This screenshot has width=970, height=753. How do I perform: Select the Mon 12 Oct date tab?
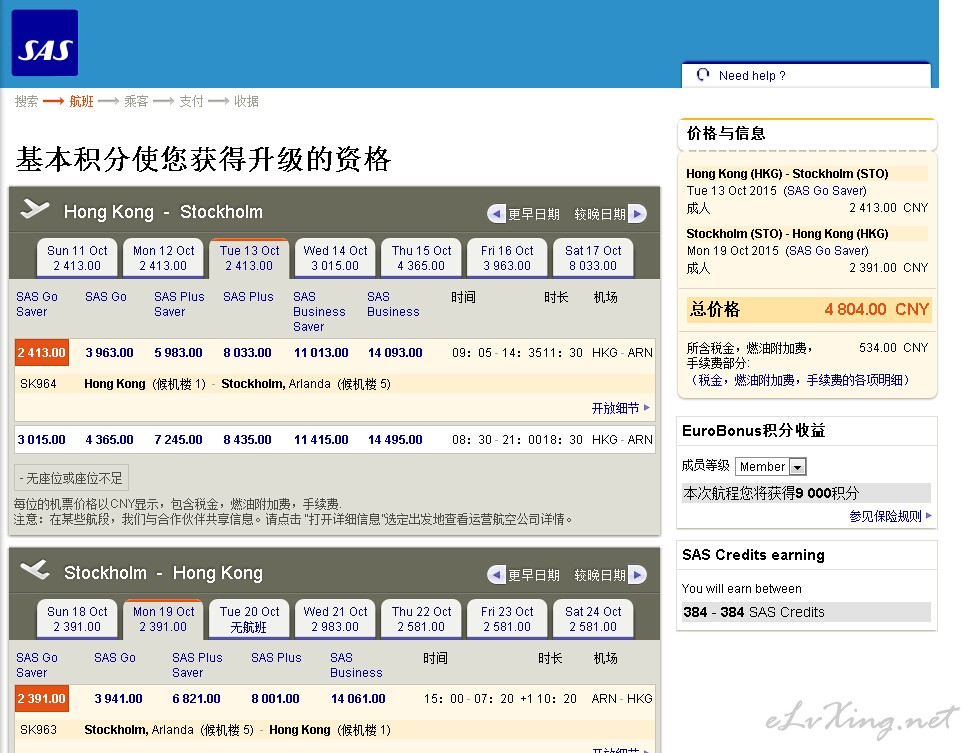click(x=163, y=258)
